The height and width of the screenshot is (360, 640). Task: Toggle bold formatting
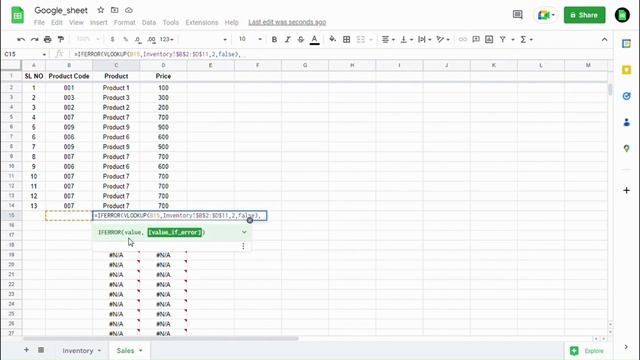click(274, 40)
